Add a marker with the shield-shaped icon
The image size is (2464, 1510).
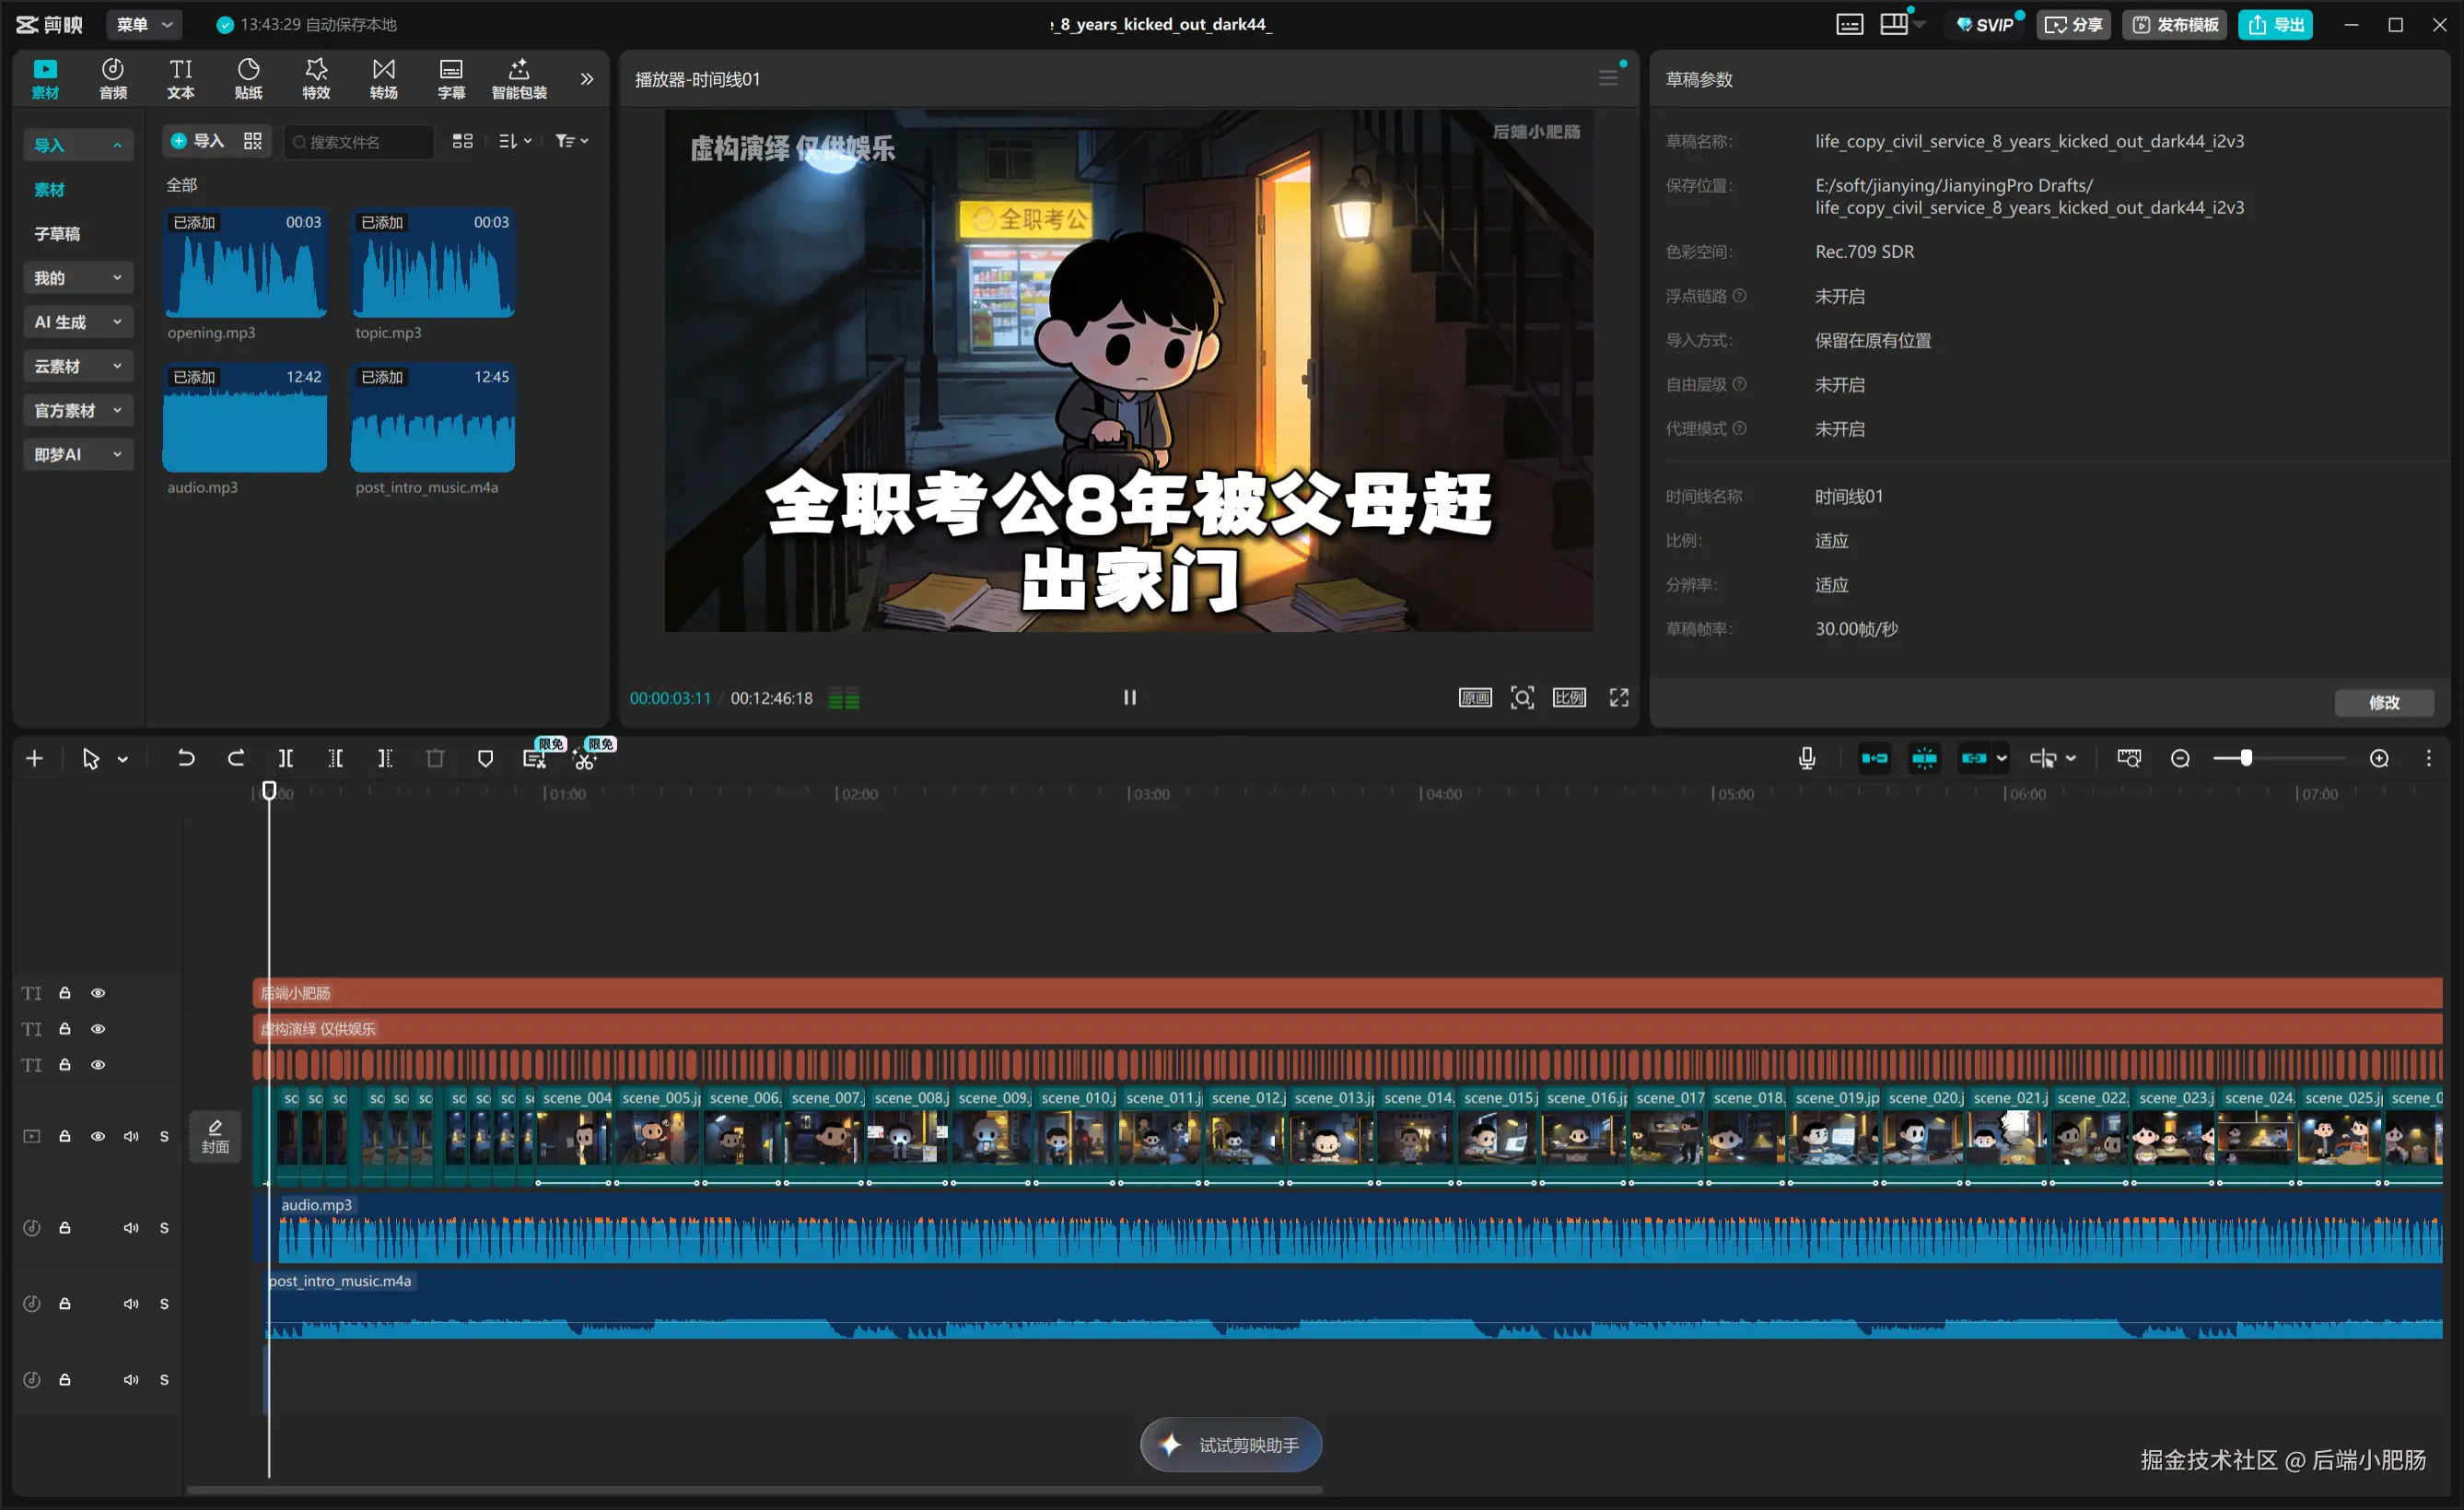[485, 758]
